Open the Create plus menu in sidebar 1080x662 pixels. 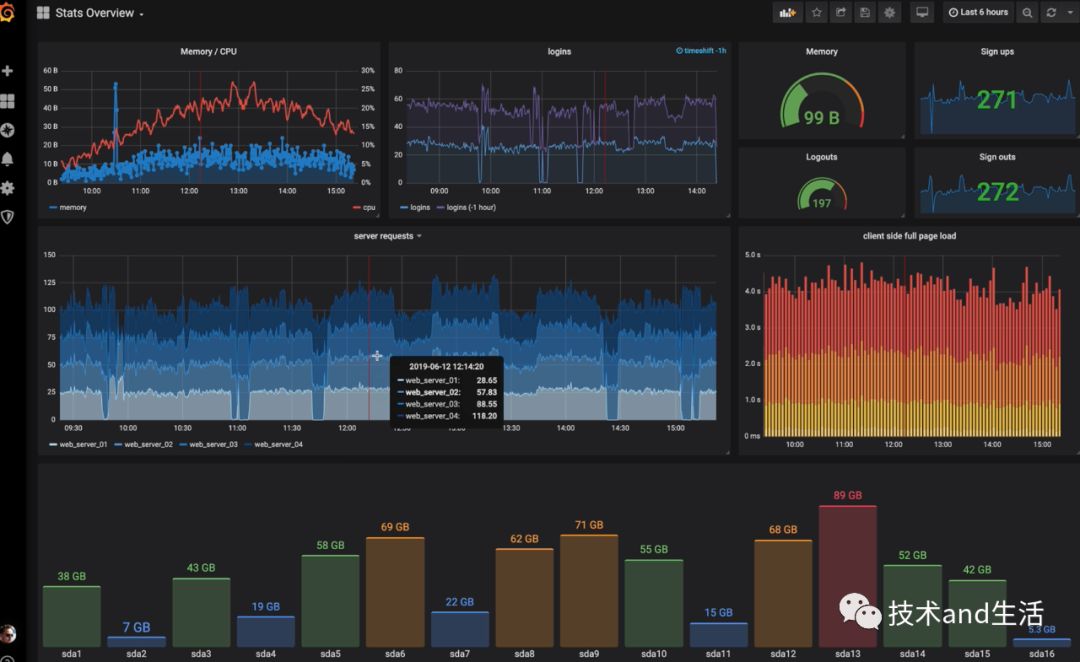pyautogui.click(x=8, y=71)
